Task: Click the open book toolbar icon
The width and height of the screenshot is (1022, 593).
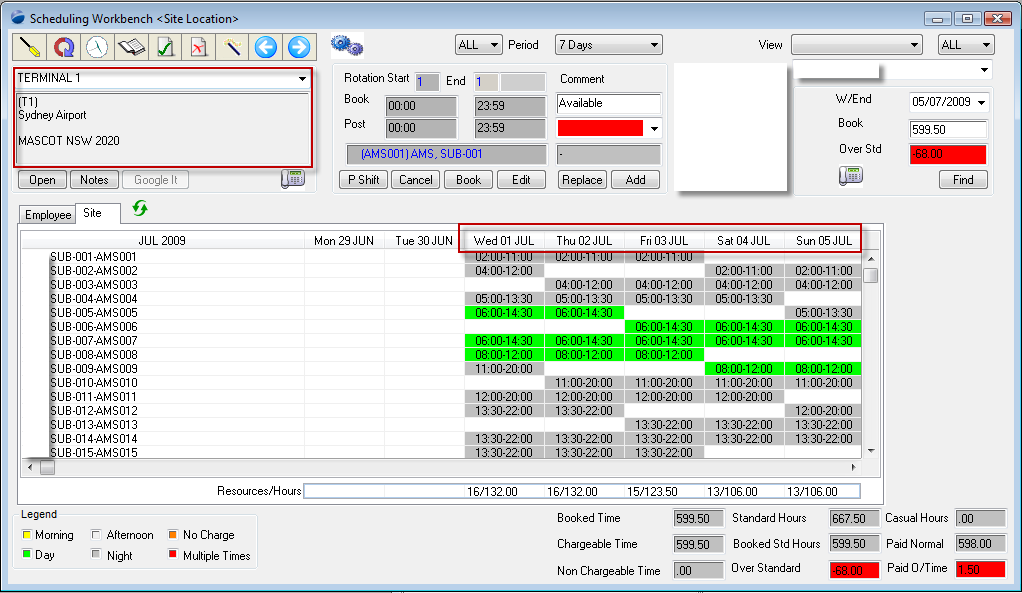Action: point(131,47)
